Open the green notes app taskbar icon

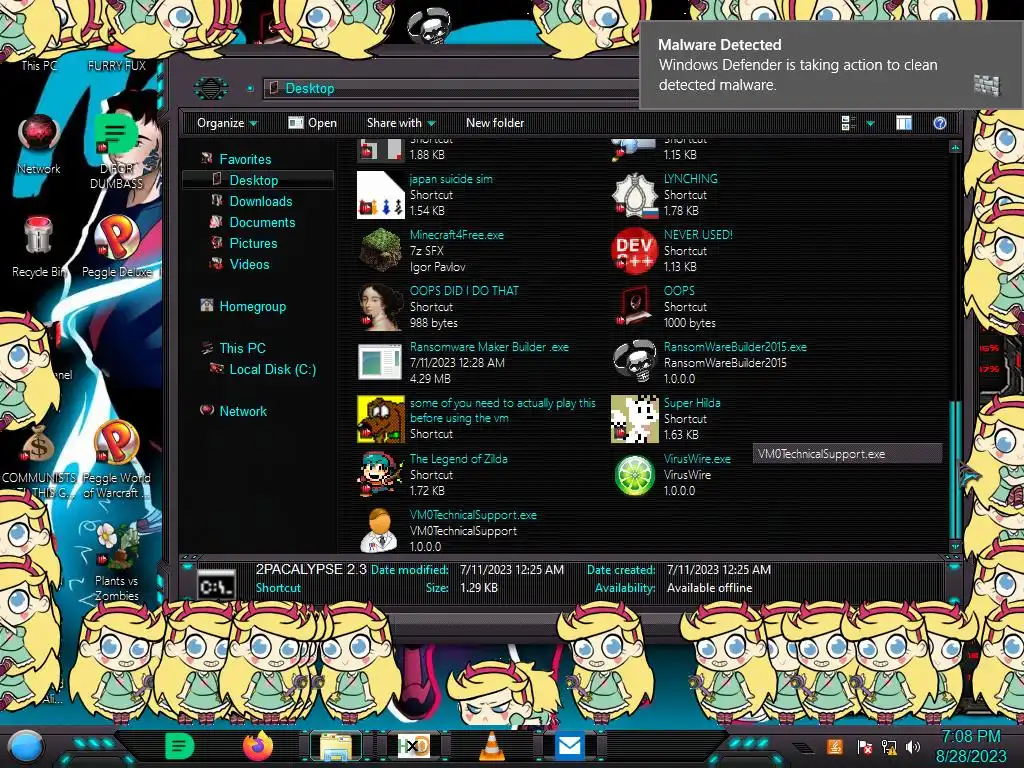point(180,746)
